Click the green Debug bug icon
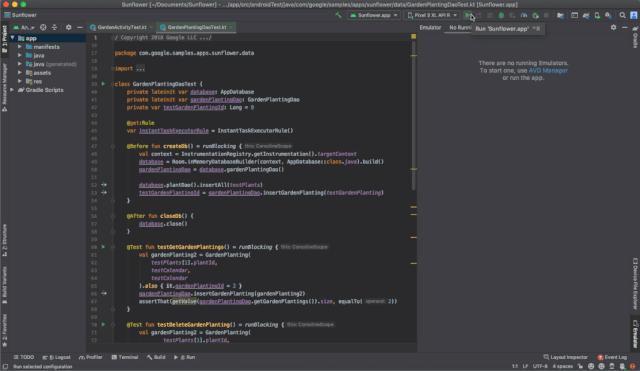Image resolution: width=640 pixels, height=371 pixels. [x=501, y=15]
